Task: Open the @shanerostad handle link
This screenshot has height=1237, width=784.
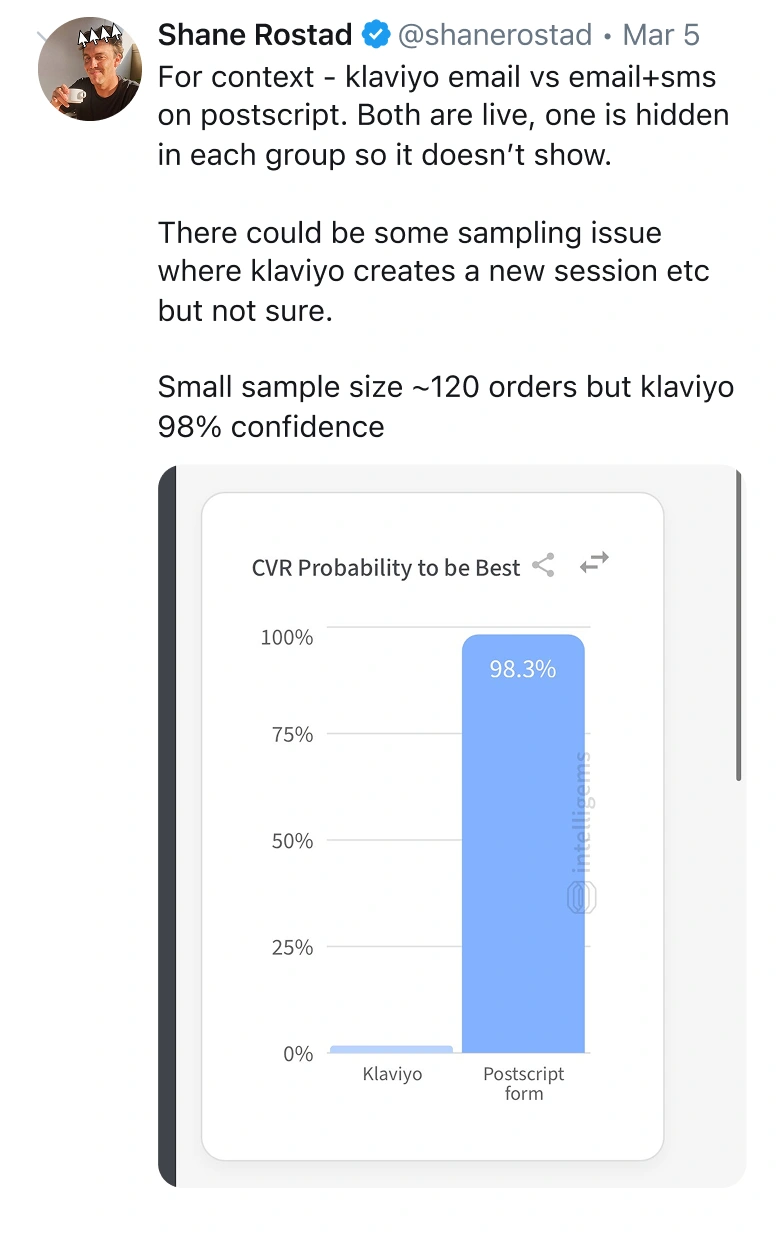Action: click(495, 36)
